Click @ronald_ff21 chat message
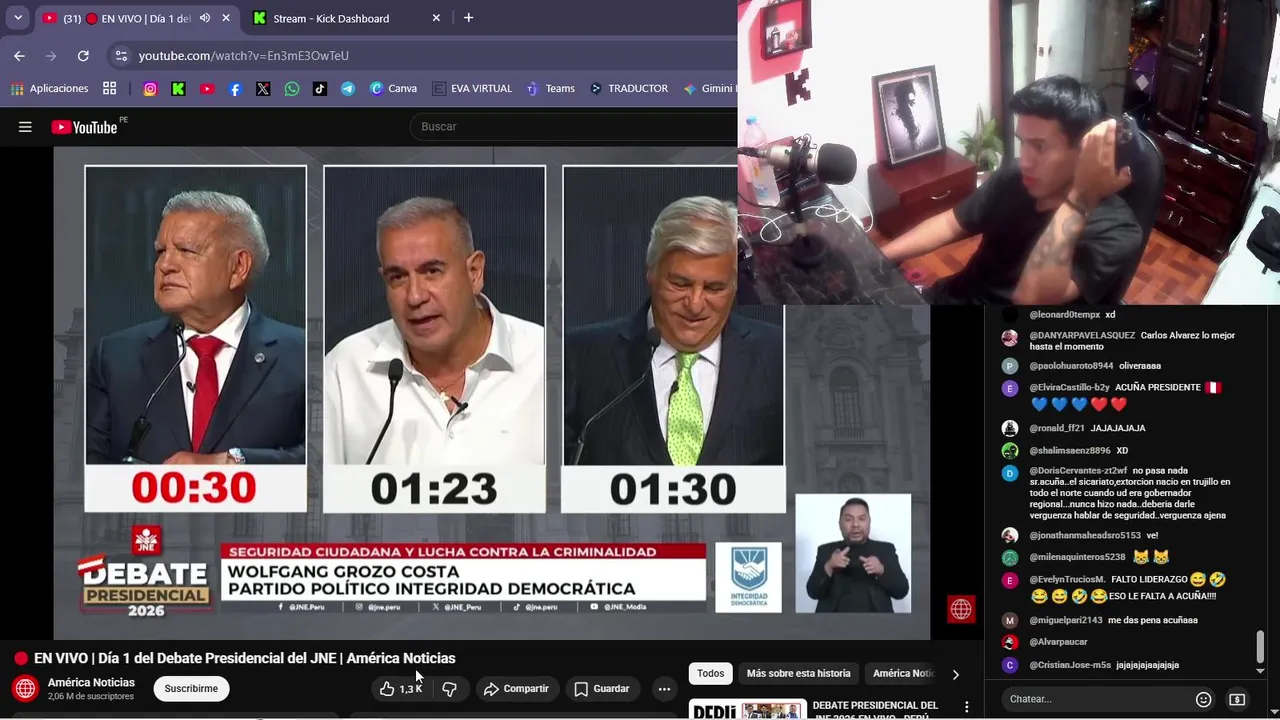Screen dimensions: 1280x720 [x=1118, y=428]
